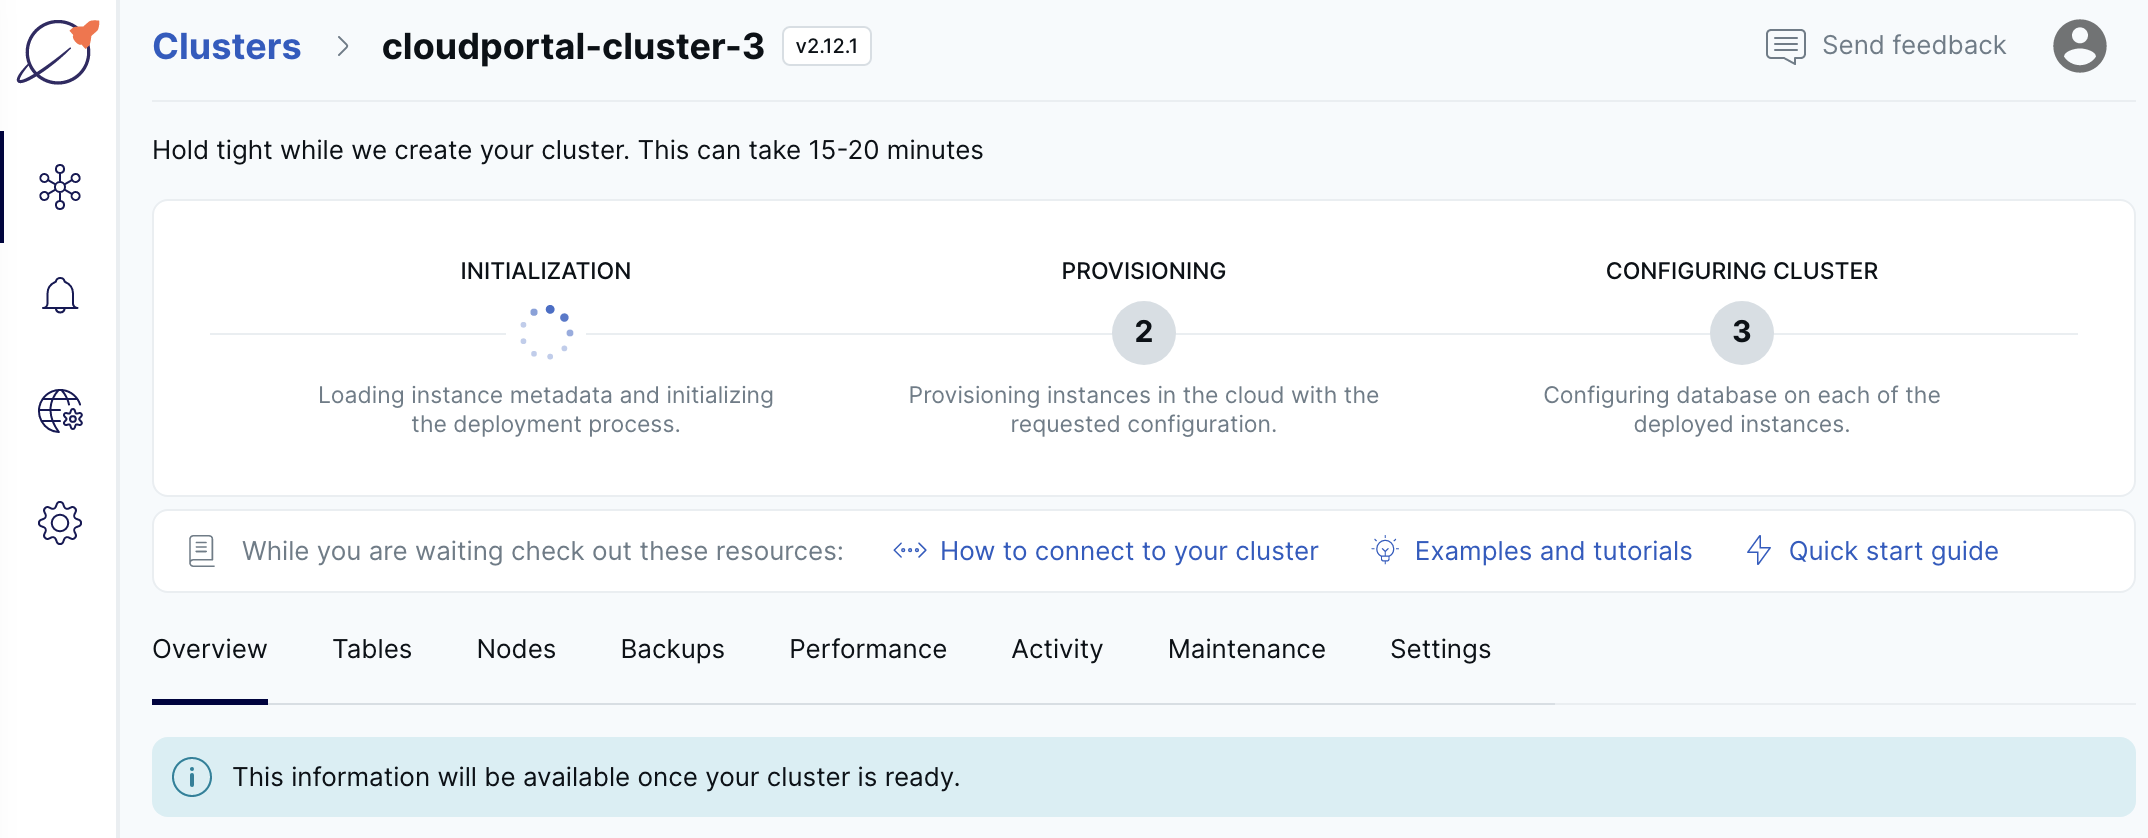Click 'Loading instance metadata' description
The width and height of the screenshot is (2148, 838).
[x=546, y=409]
